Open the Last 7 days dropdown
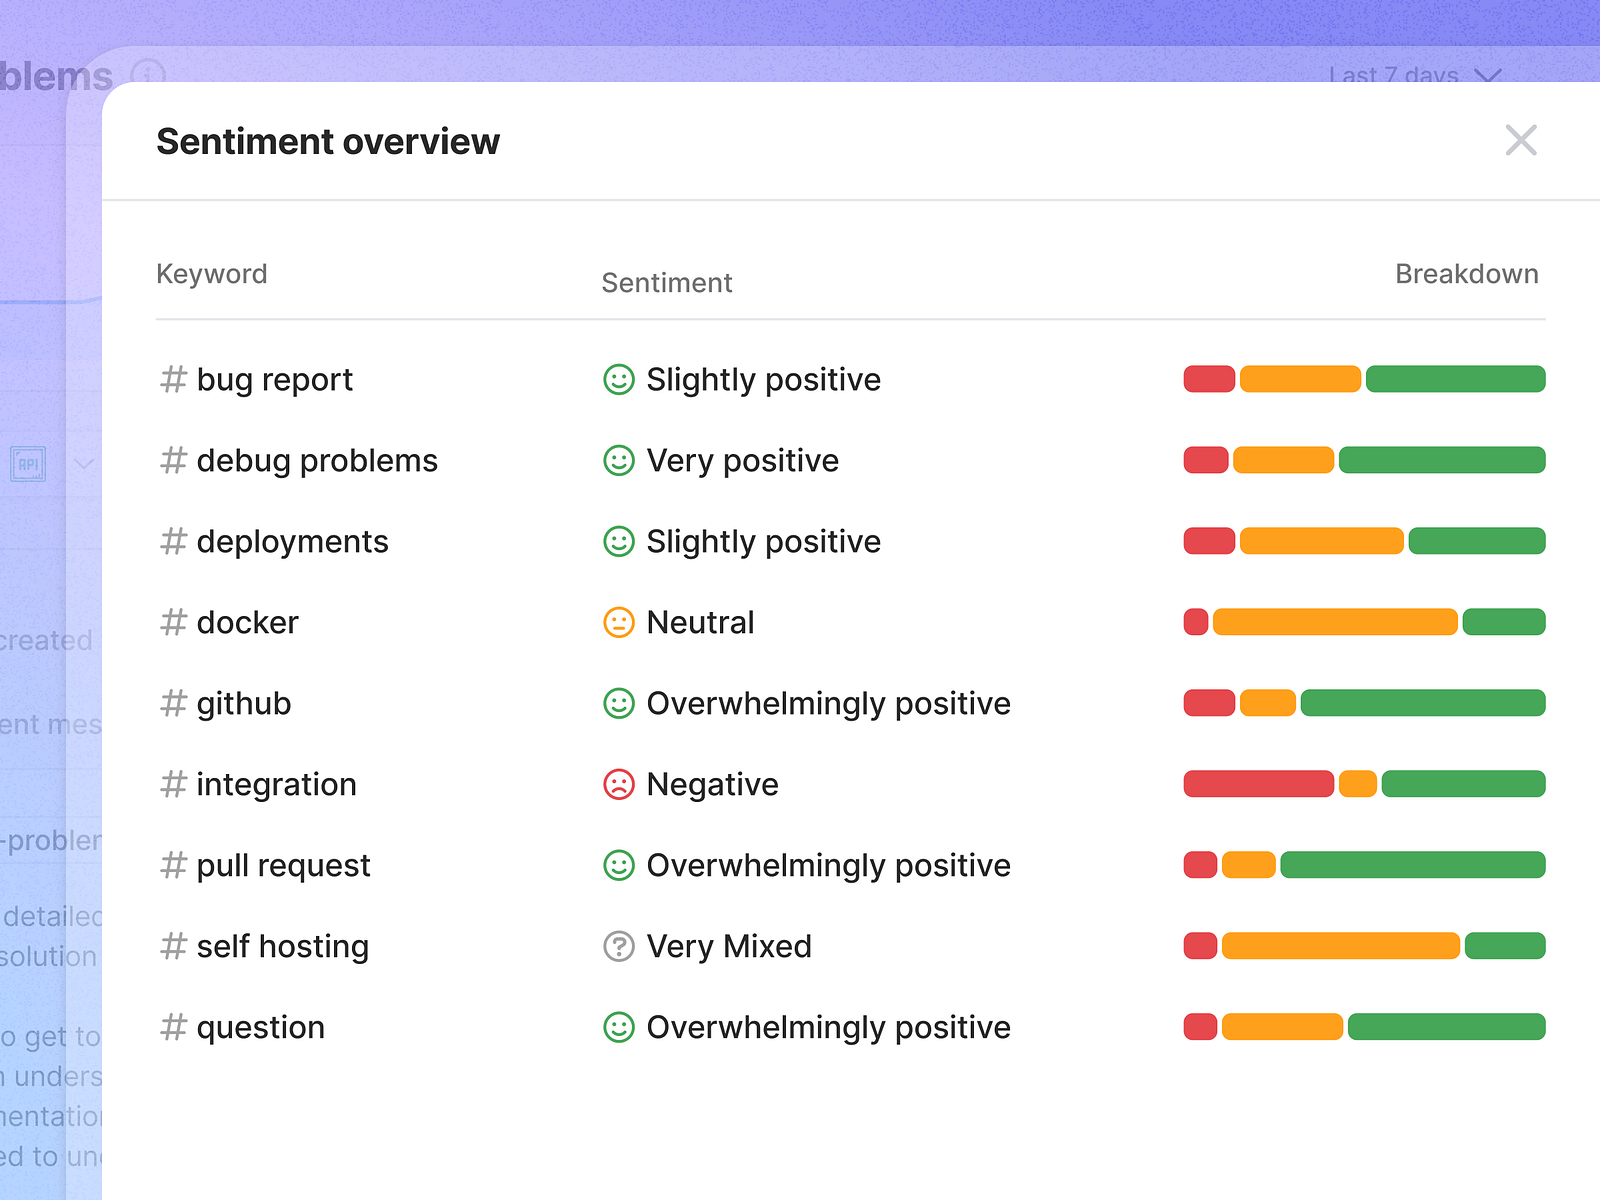Viewport: 1600px width, 1200px height. click(1393, 76)
